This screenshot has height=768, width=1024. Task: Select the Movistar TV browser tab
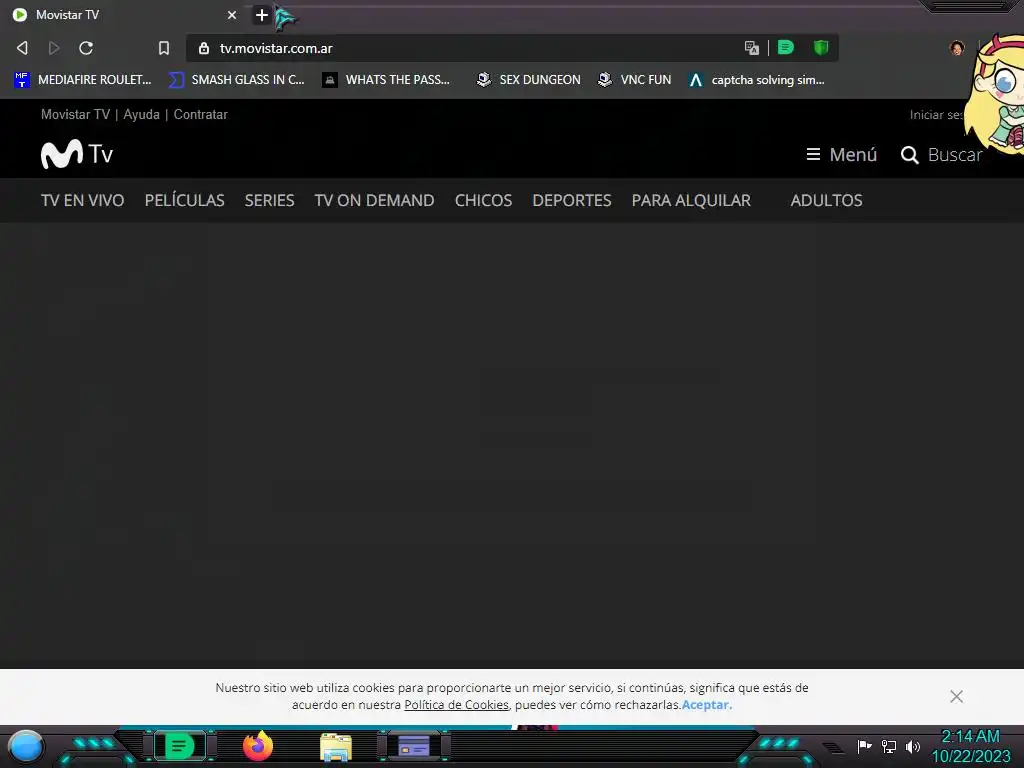124,15
